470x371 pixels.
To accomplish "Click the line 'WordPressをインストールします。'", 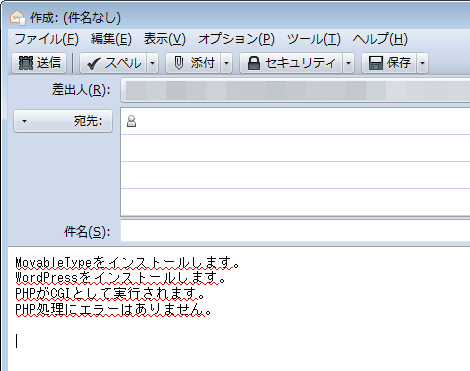I will pyautogui.click(x=120, y=278).
